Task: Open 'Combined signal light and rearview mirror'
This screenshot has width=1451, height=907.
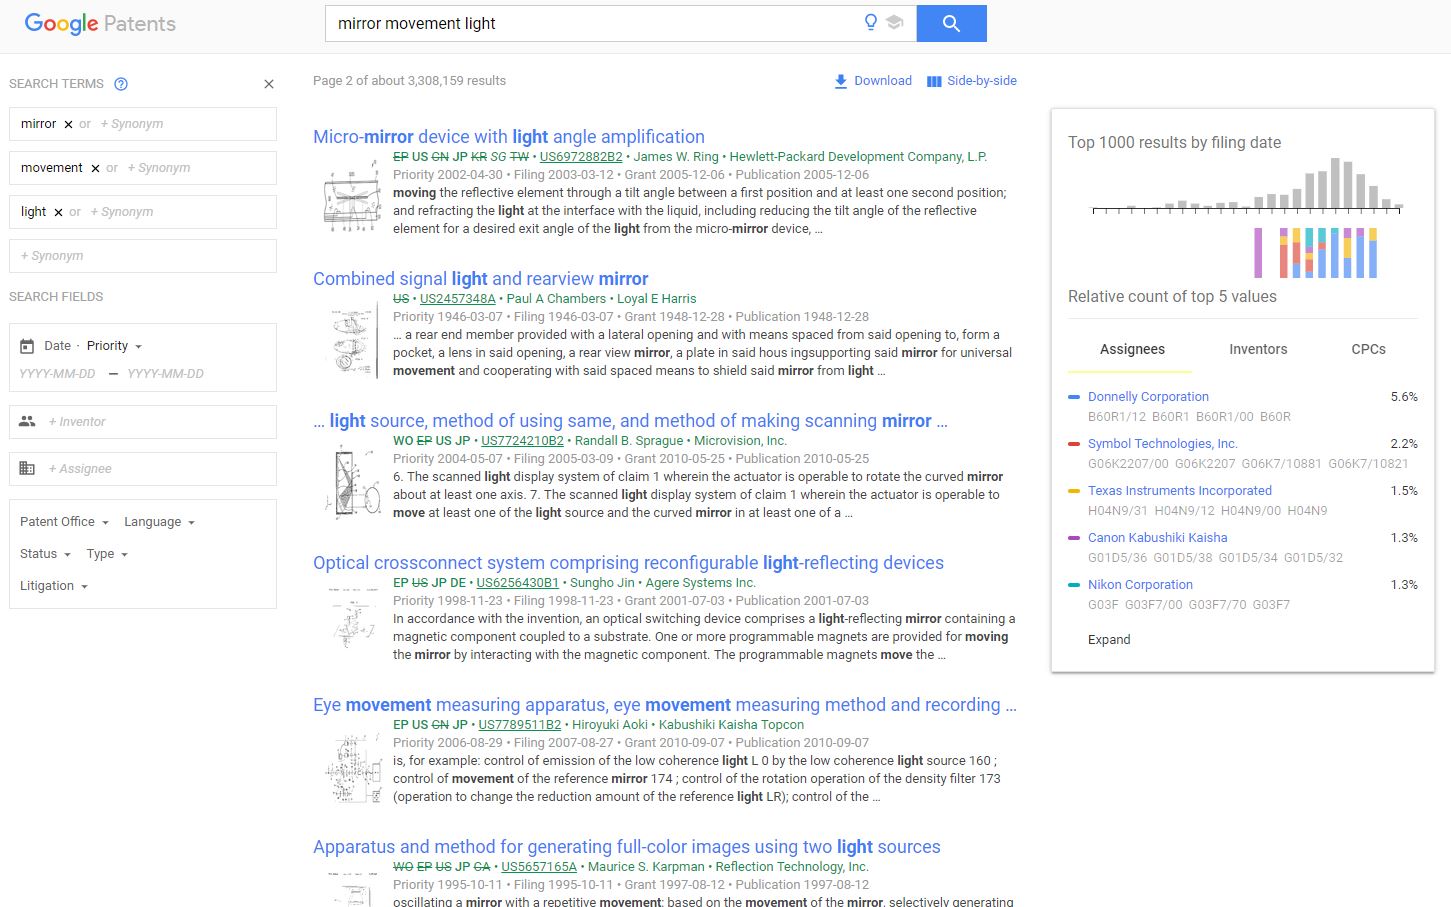Action: [x=481, y=279]
